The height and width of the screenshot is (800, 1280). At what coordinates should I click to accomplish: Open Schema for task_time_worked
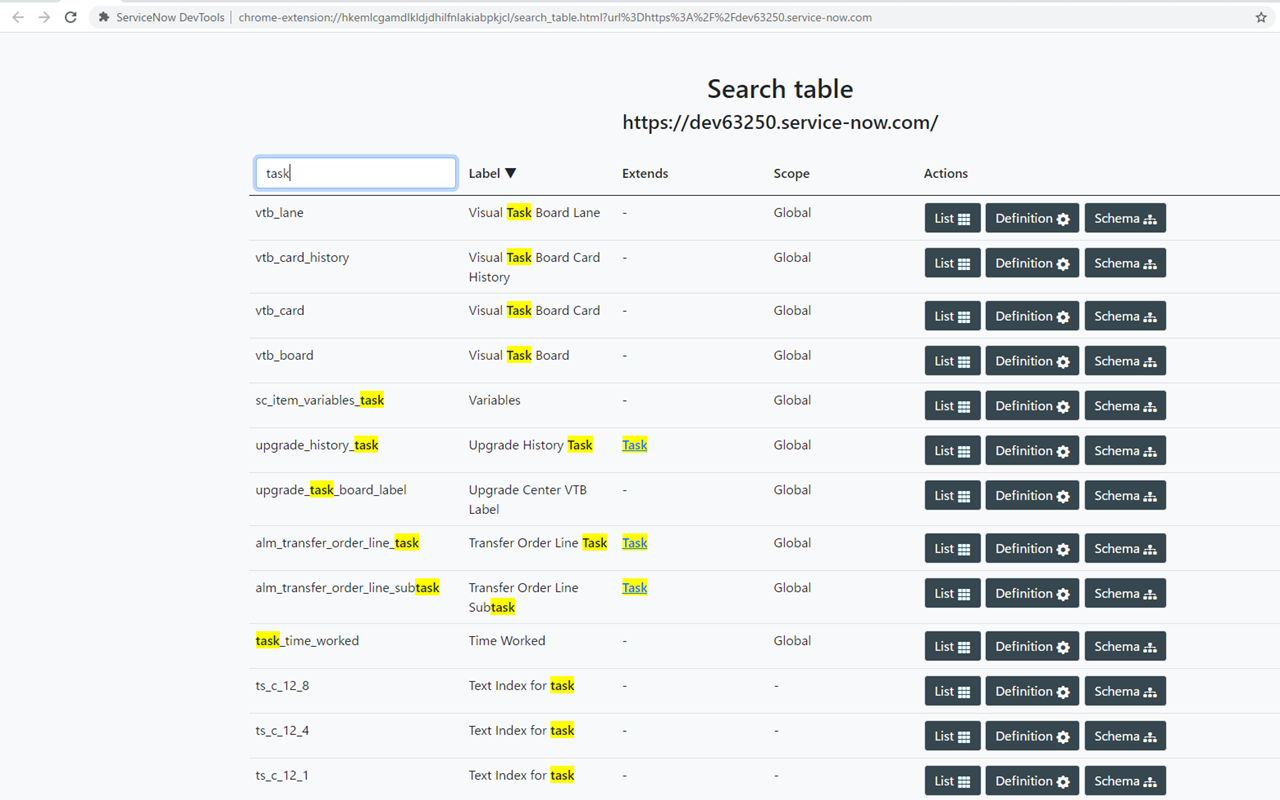(x=1125, y=647)
